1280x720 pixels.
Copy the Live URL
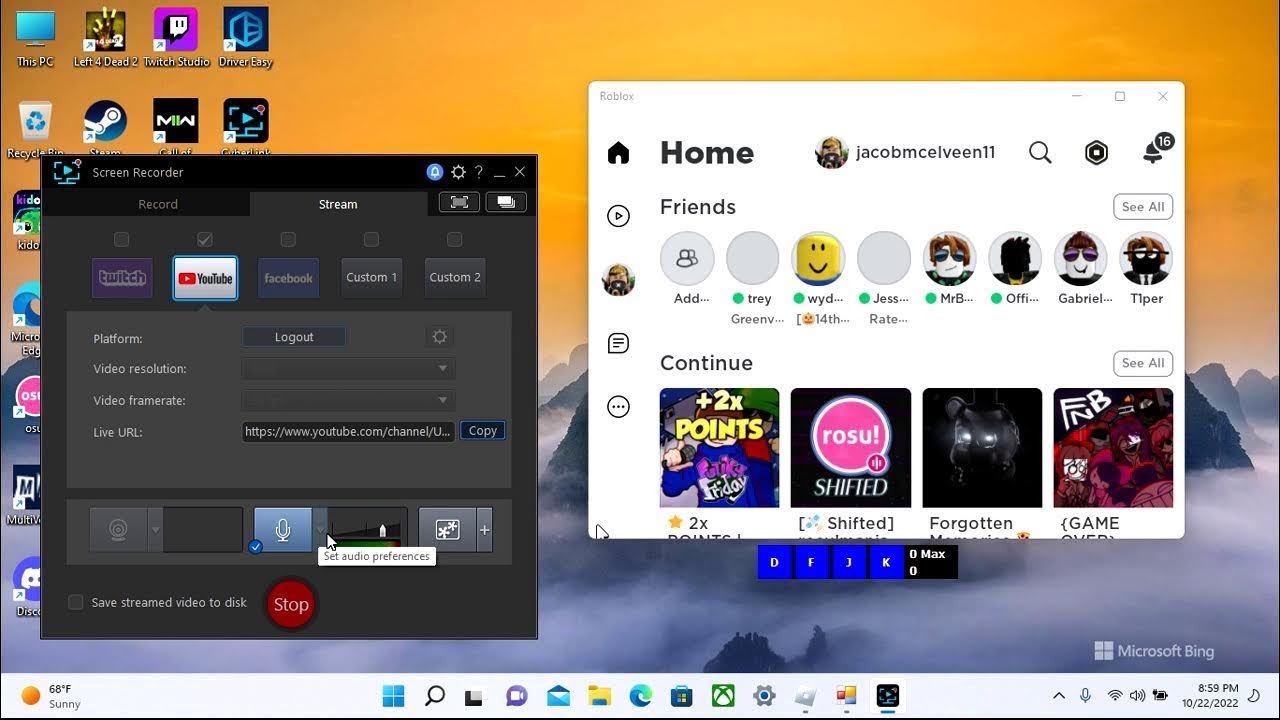click(483, 431)
